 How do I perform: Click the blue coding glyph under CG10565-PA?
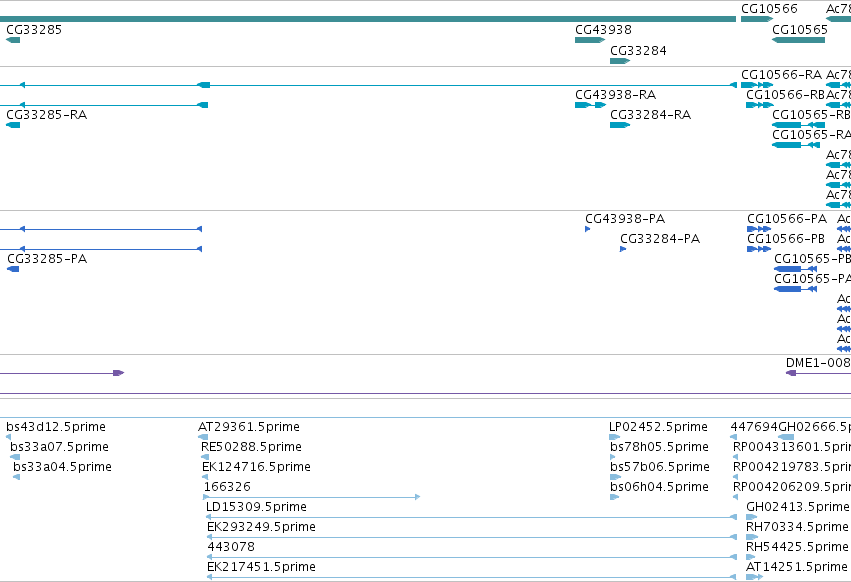pyautogui.click(x=795, y=289)
